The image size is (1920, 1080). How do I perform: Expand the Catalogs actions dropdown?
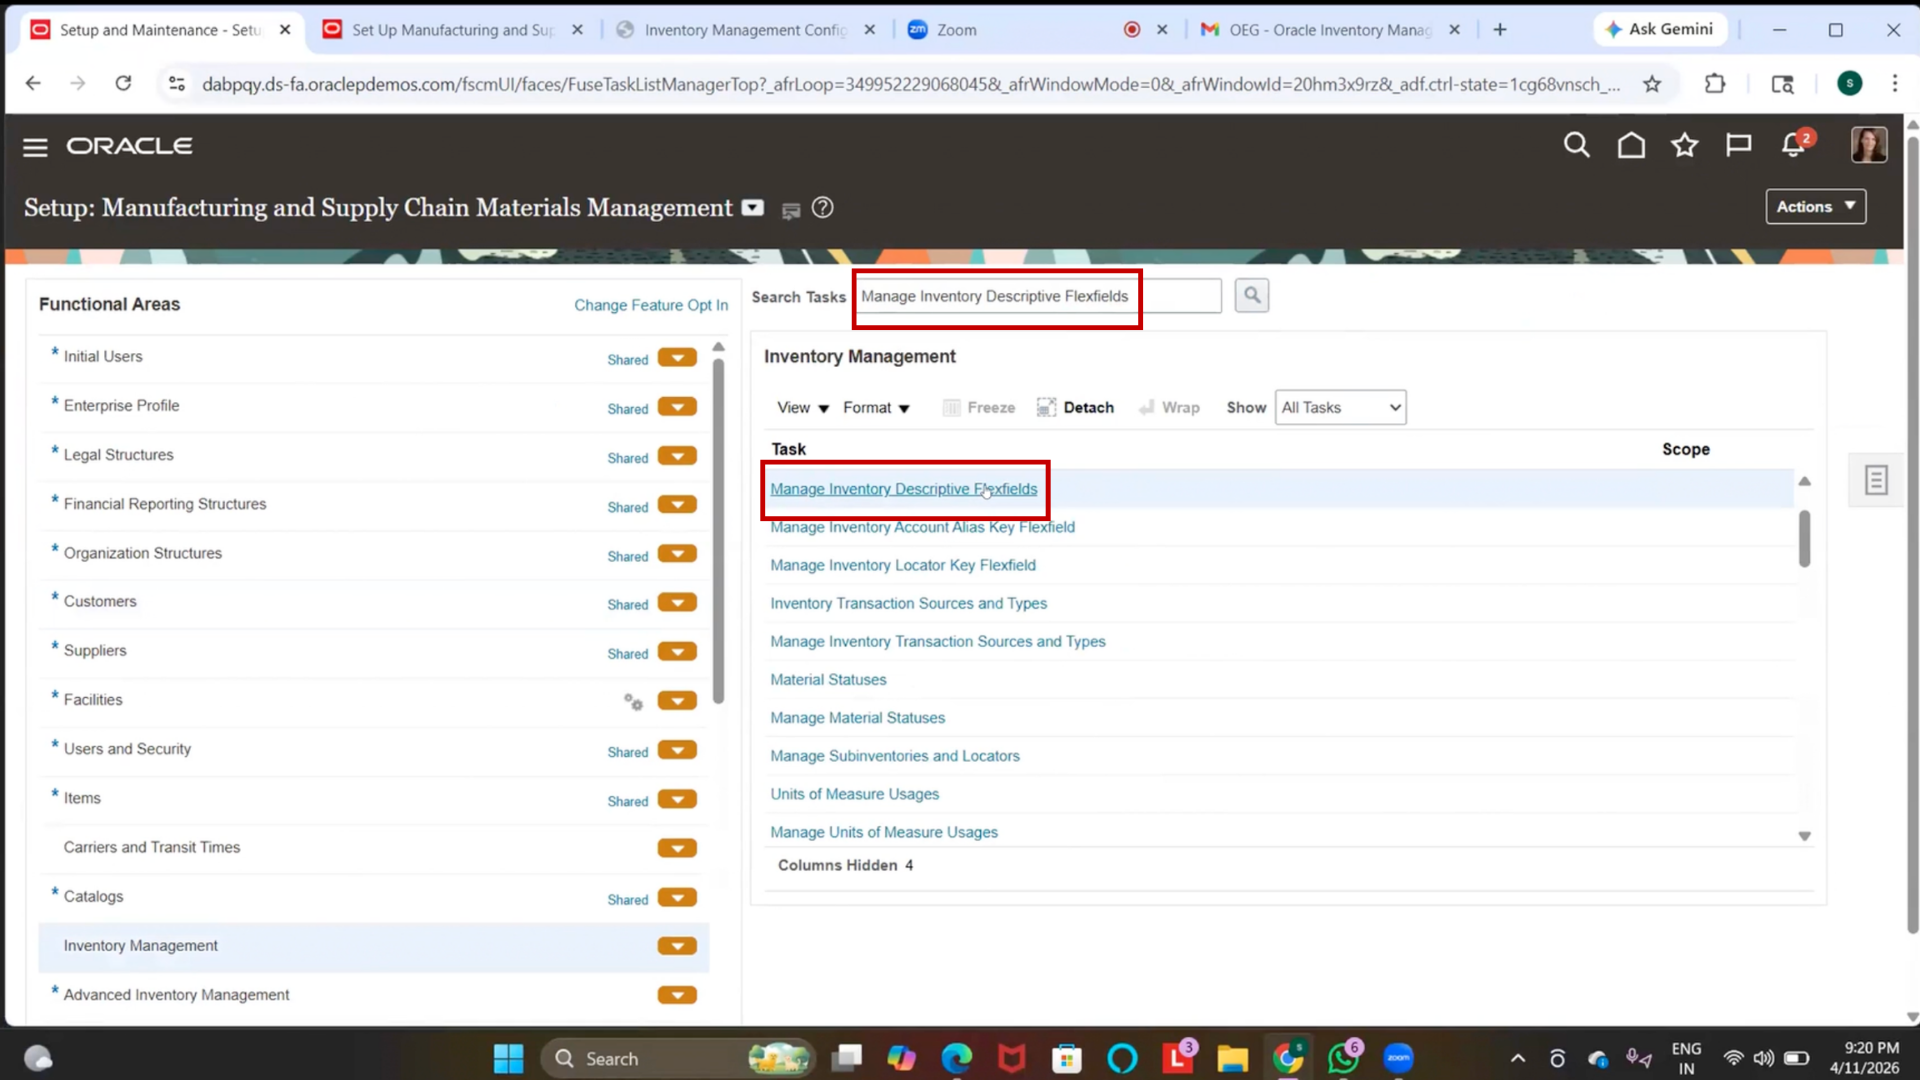(x=677, y=897)
